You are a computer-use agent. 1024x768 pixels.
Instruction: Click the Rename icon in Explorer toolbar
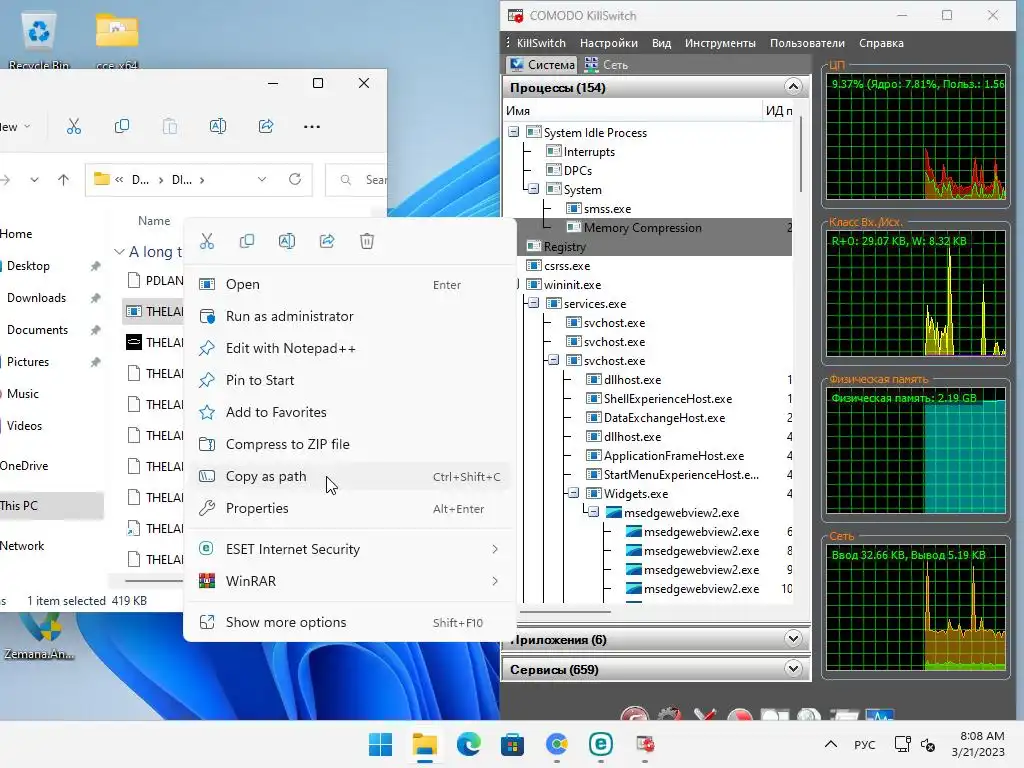point(217,126)
